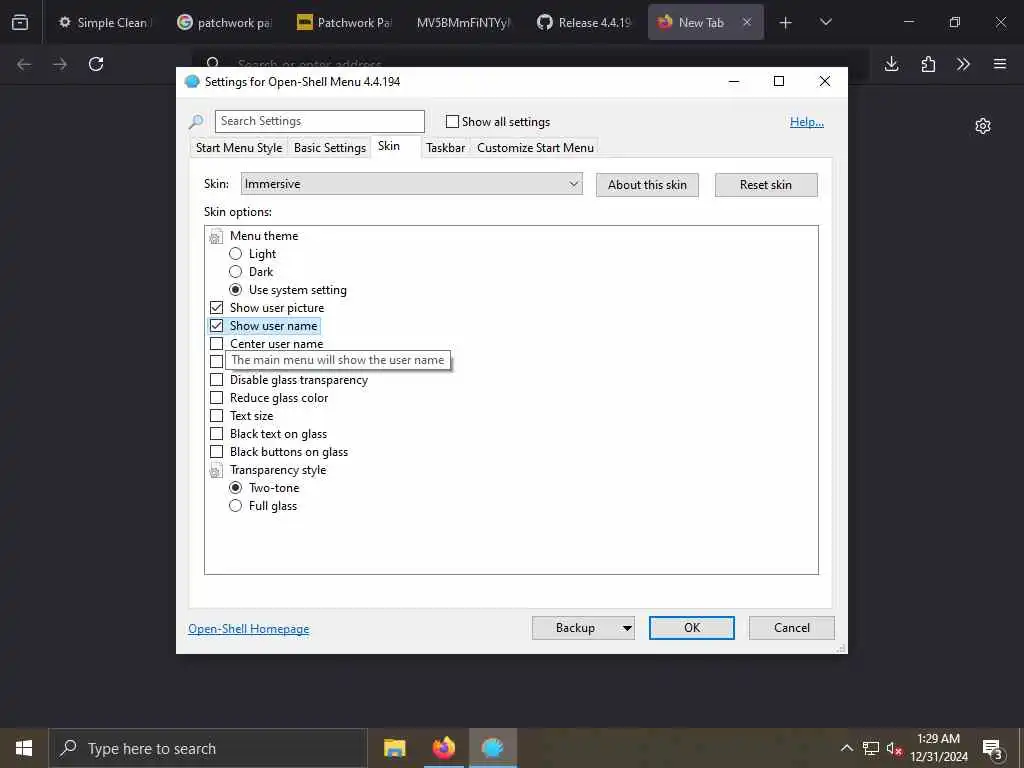The image size is (1024, 768).
Task: Open the Basic Settings tab
Action: [330, 148]
